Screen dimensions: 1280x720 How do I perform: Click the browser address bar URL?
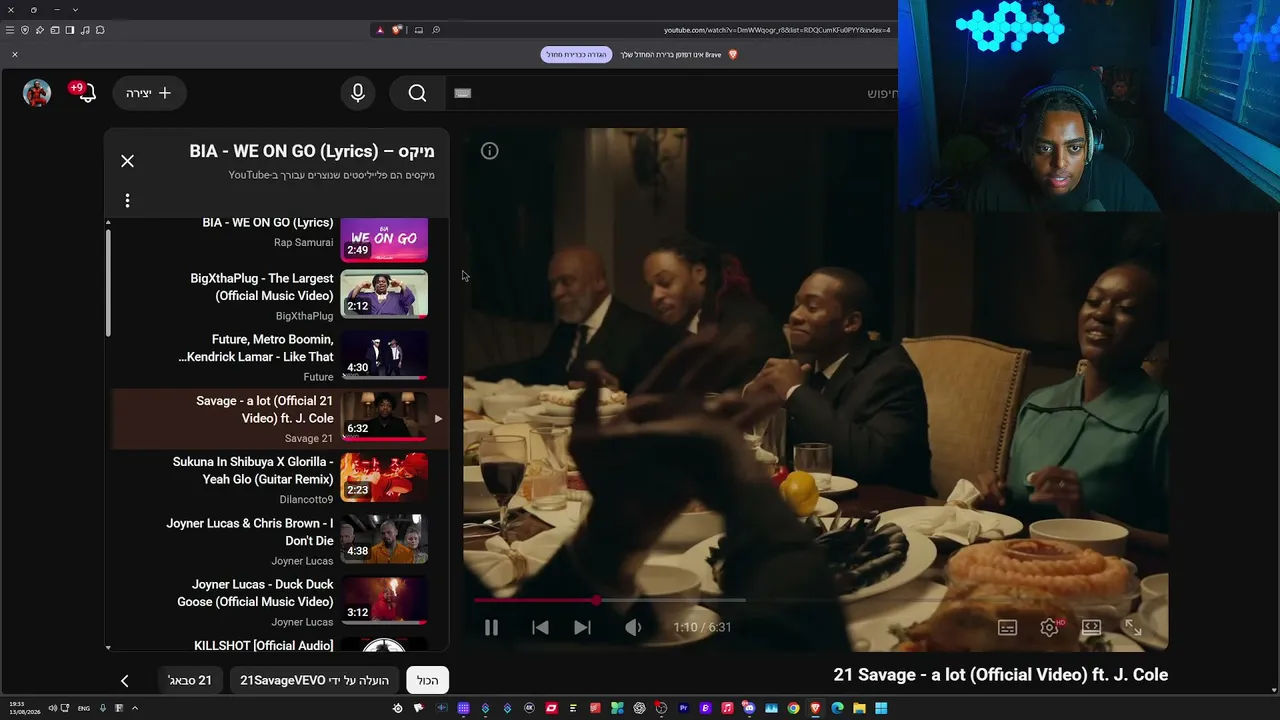click(776, 30)
